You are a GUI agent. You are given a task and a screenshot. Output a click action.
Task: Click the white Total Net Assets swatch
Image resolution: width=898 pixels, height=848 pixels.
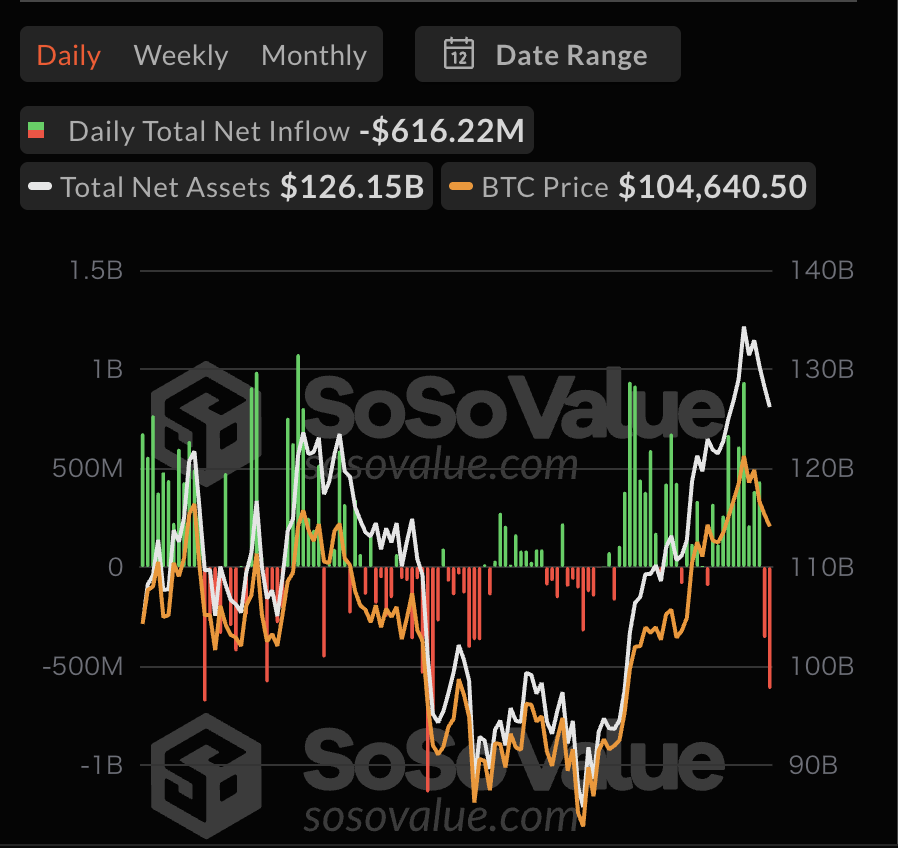coord(40,187)
